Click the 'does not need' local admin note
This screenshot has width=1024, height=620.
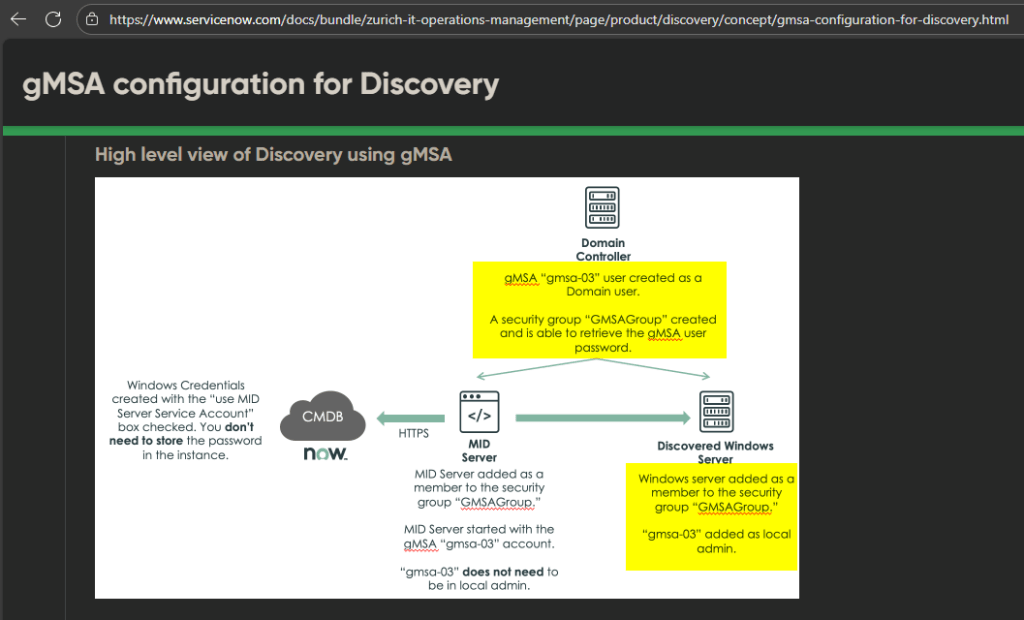click(x=478, y=579)
